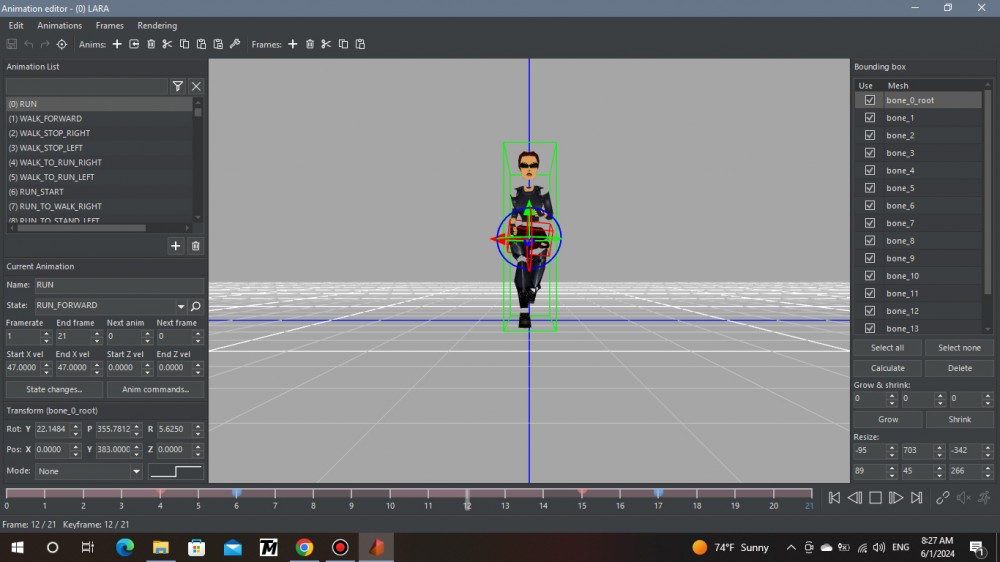The width and height of the screenshot is (1000, 562).
Task: Click Resize -95 value stepper arrows
Action: 892,450
